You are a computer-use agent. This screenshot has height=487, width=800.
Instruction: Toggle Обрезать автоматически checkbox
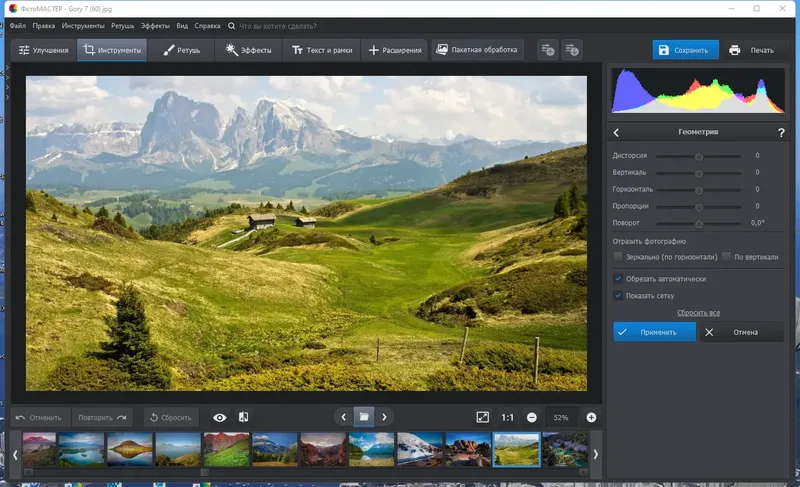click(x=618, y=278)
